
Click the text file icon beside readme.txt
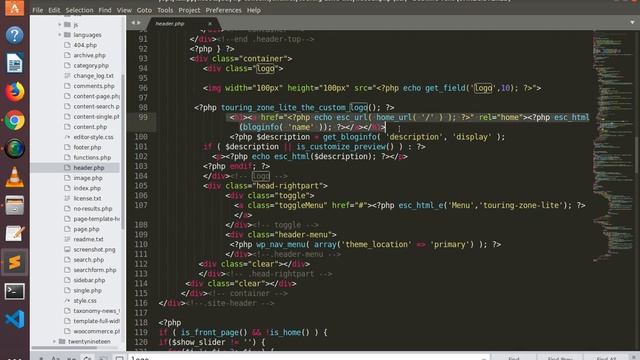pos(67,239)
